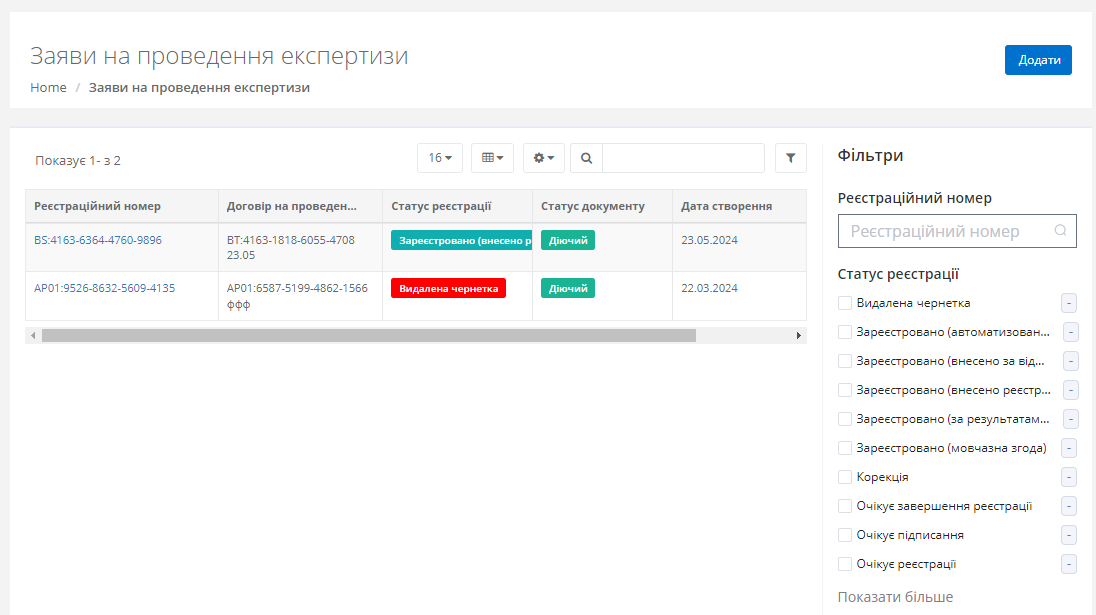Open the page size 16 dropdown
The width and height of the screenshot is (1096, 615).
click(x=440, y=158)
